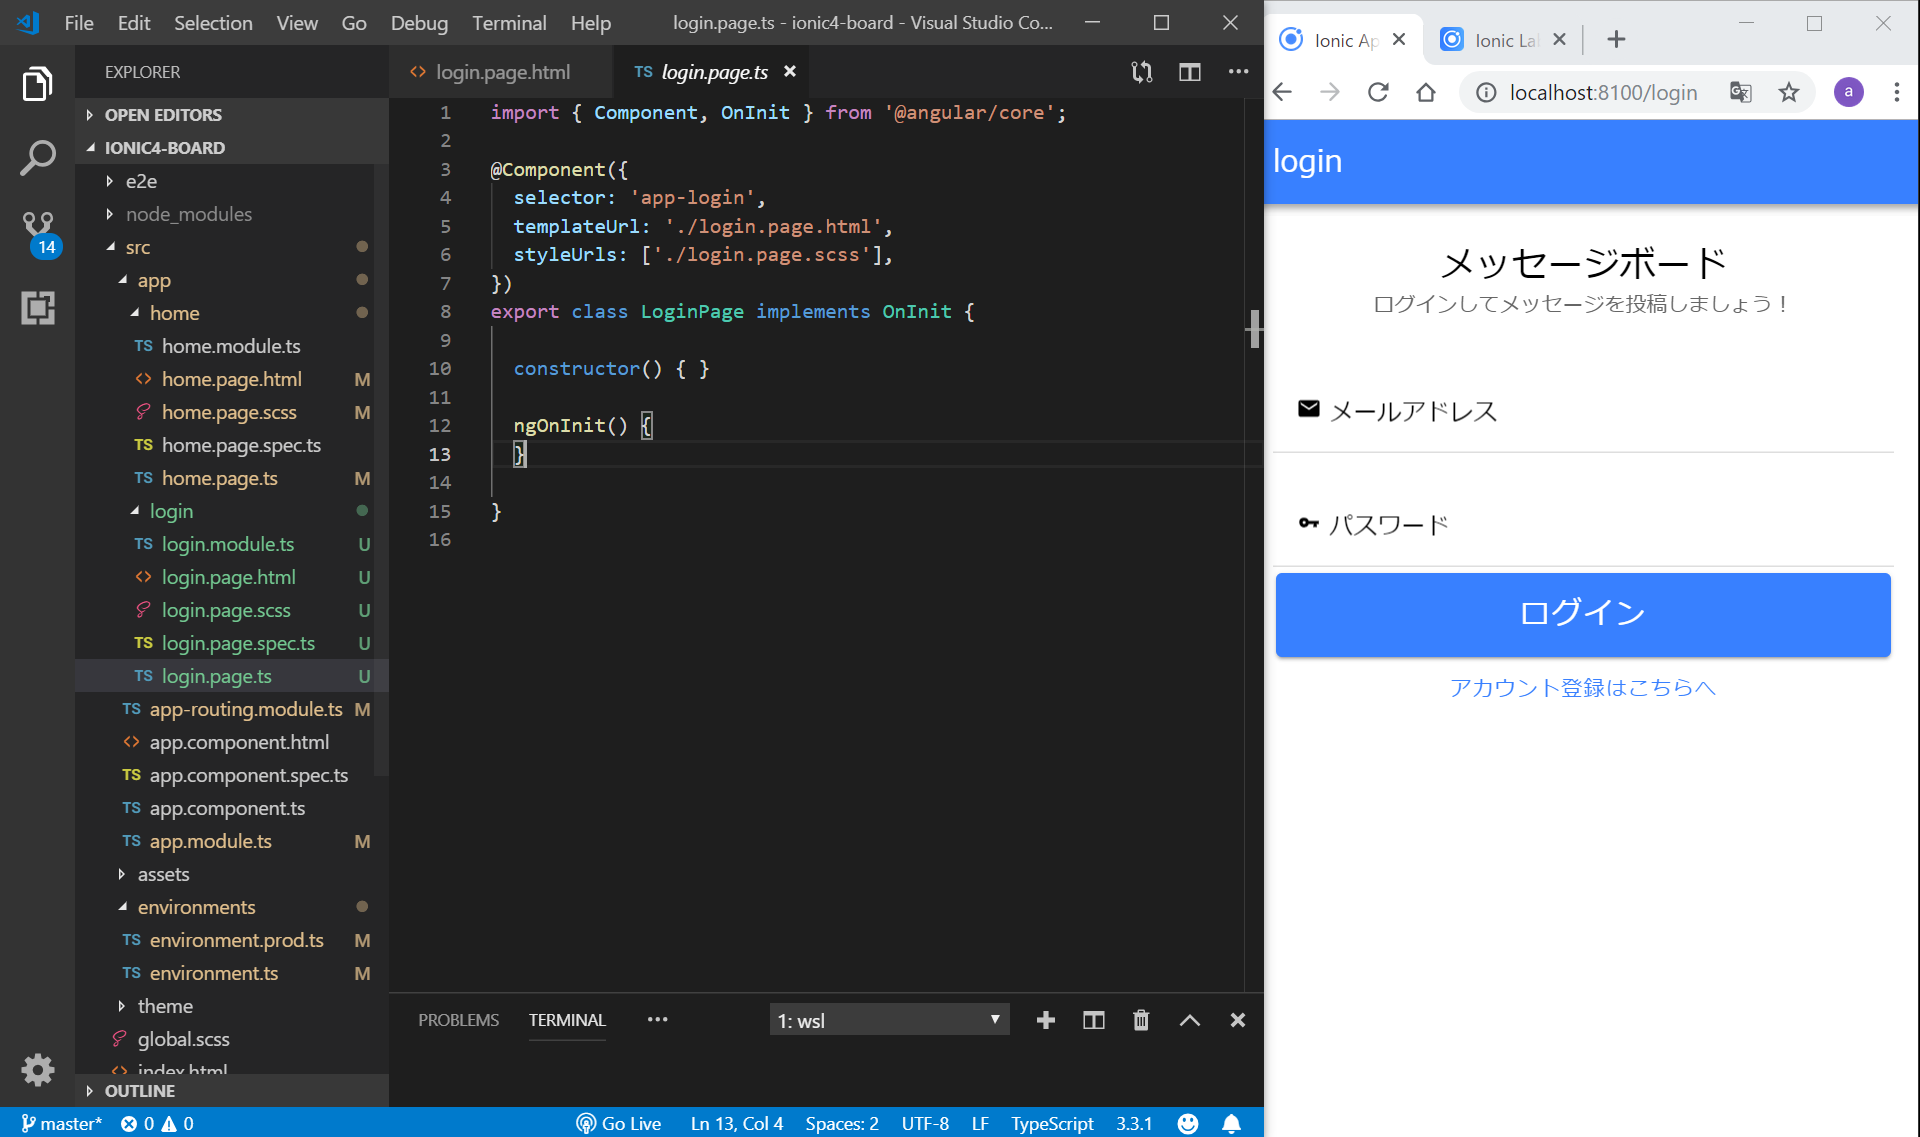Click the blue ログイン button

click(1582, 614)
